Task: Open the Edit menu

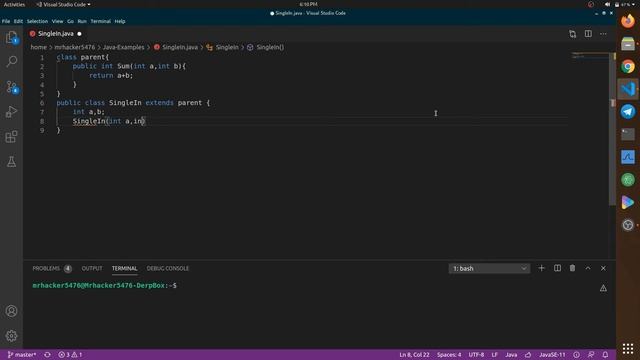Action: [18, 21]
